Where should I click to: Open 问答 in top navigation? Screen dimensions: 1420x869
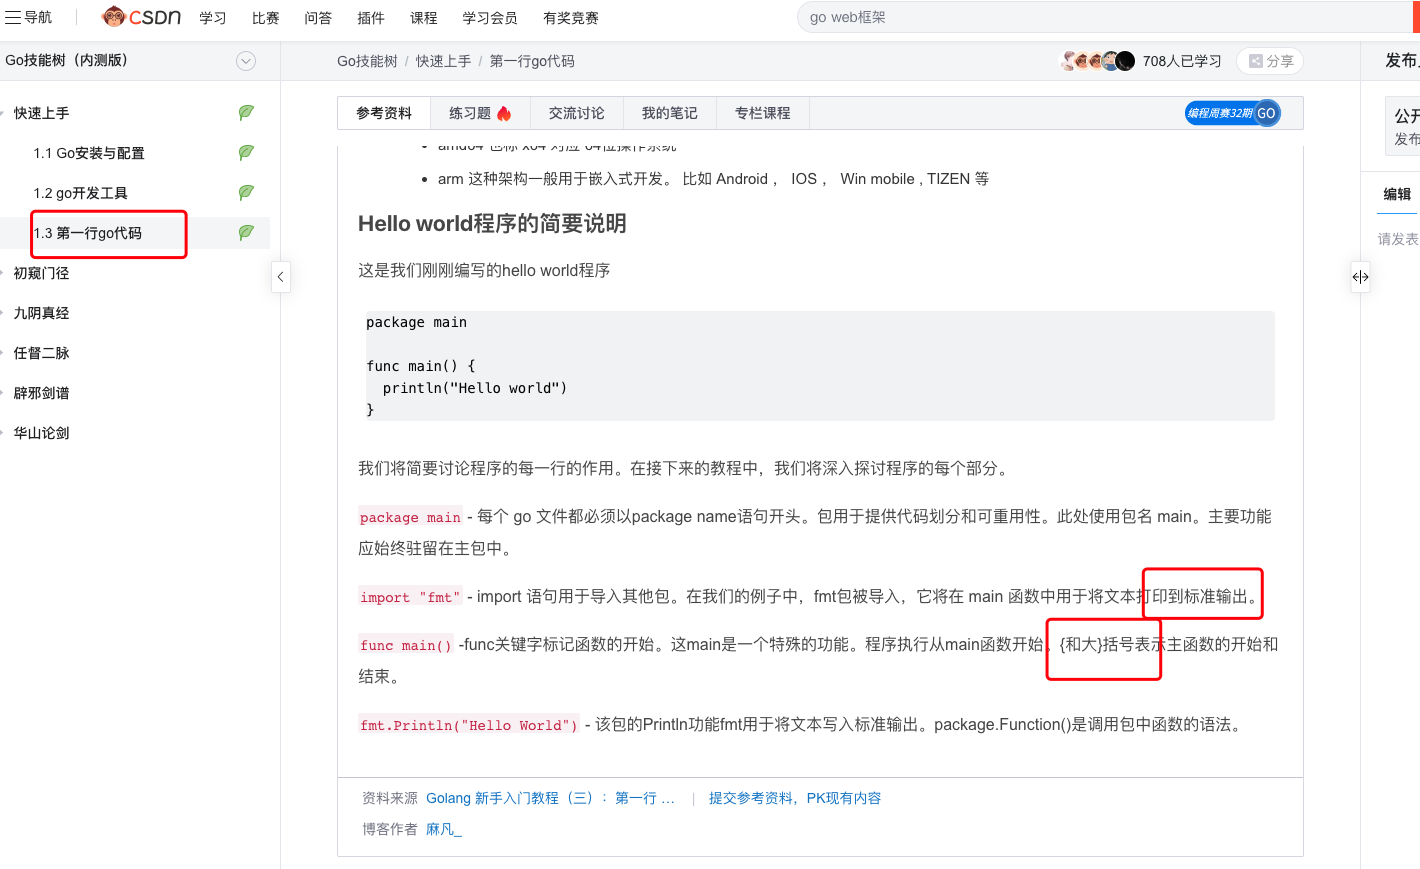[318, 18]
